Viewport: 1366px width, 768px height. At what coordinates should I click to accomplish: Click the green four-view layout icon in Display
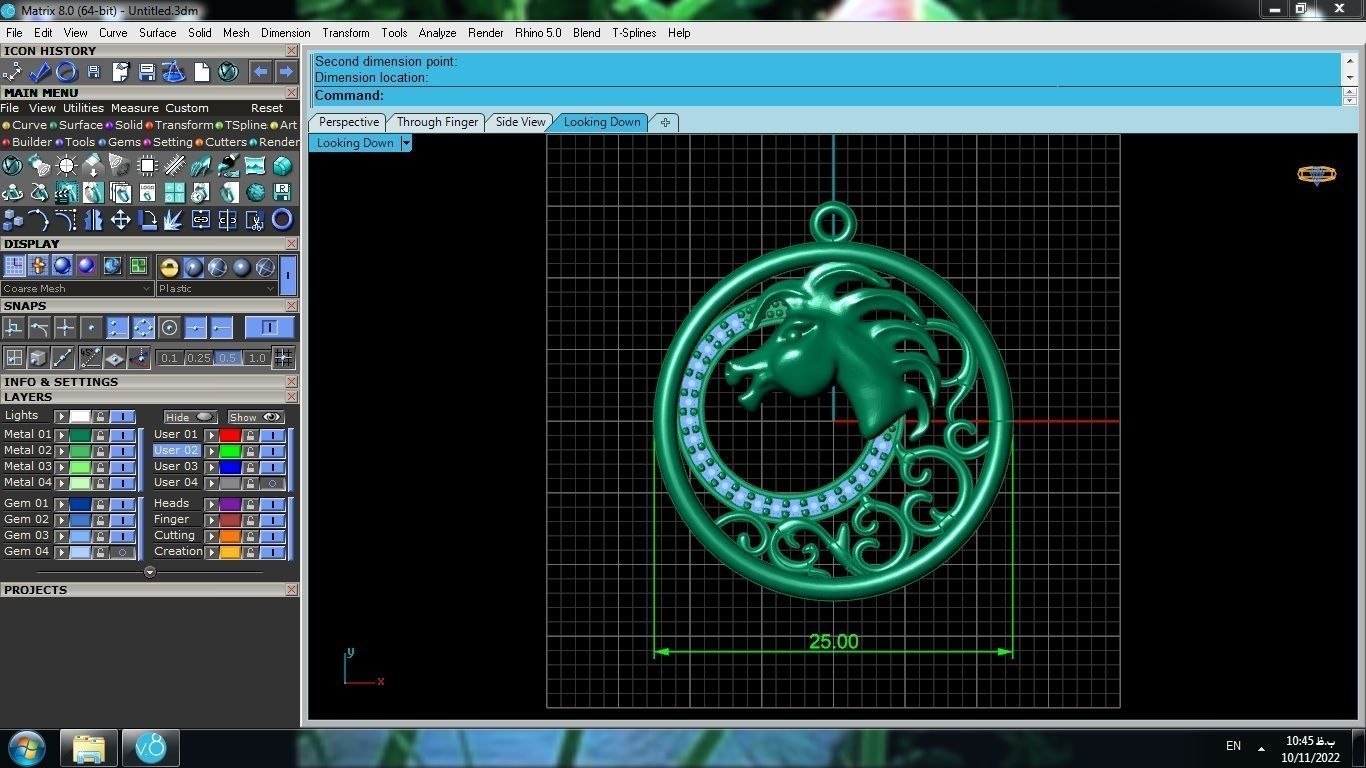coord(138,266)
